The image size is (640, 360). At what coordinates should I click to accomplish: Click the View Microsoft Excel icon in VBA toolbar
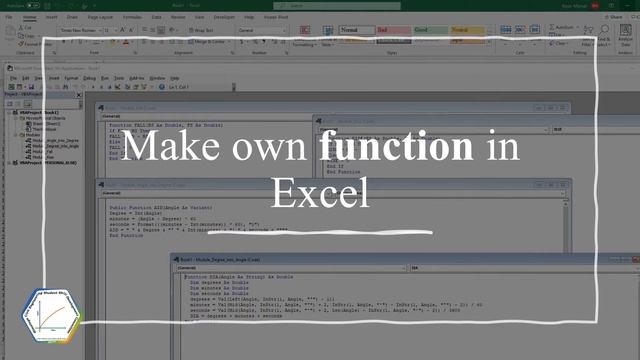pos(11,87)
